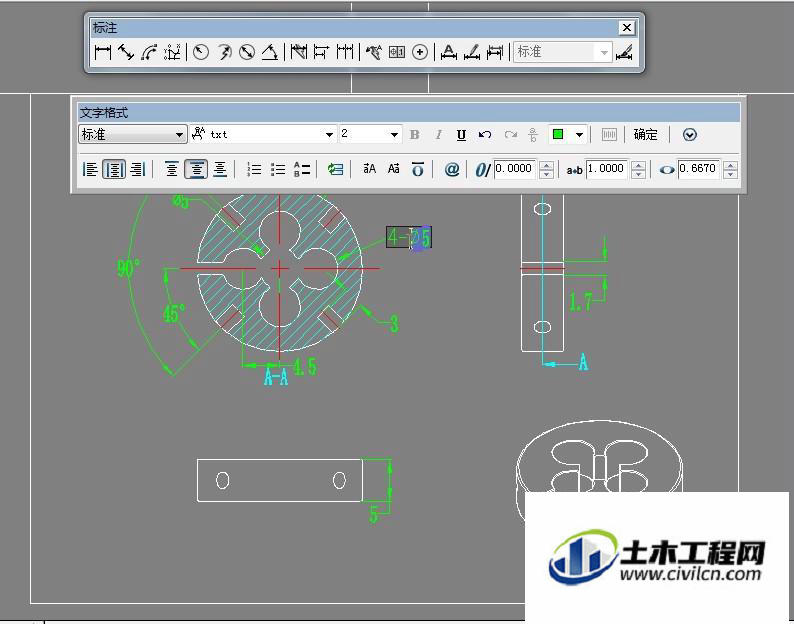Set vertical justification to middle
This screenshot has height=624, width=794.
click(196, 169)
